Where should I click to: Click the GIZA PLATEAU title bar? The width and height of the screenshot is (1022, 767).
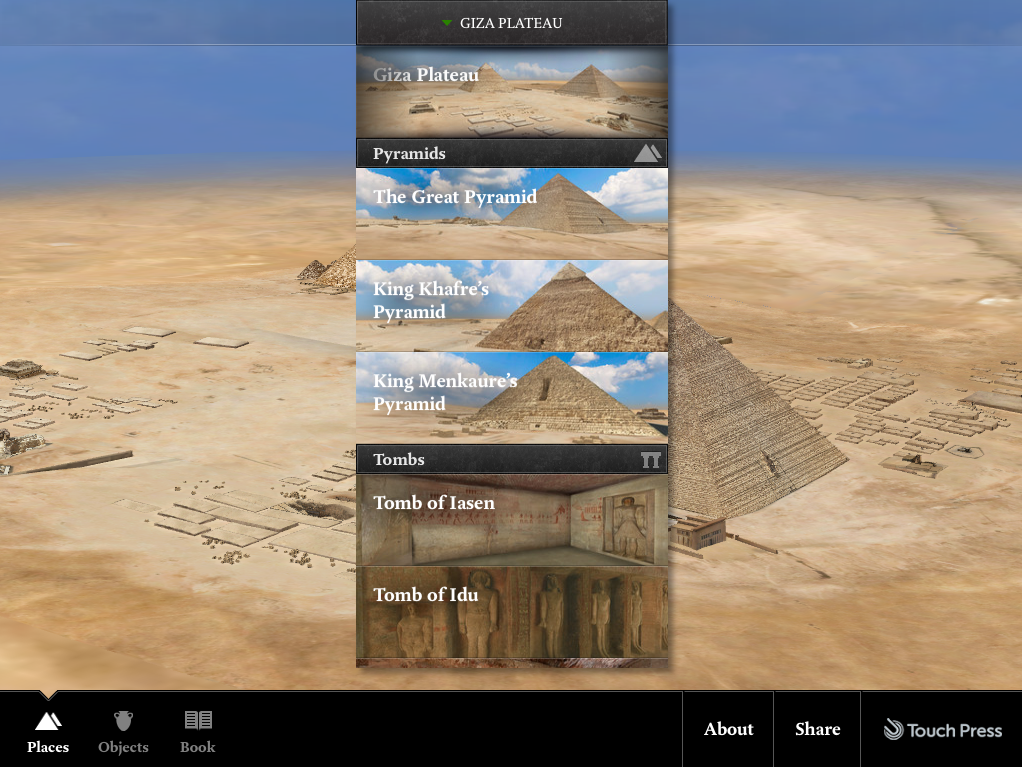pyautogui.click(x=511, y=22)
